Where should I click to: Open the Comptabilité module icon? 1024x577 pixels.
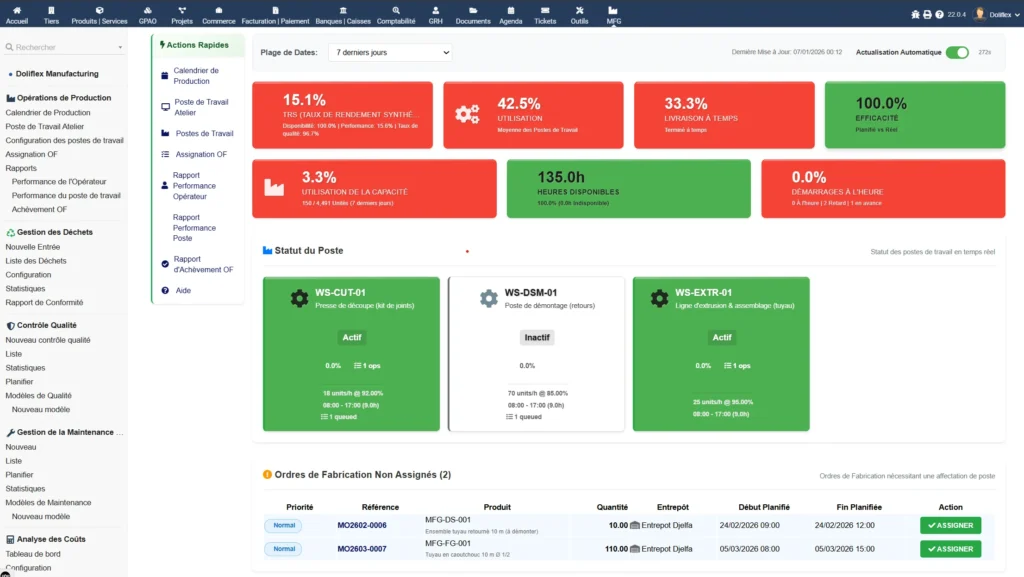[x=397, y=11]
